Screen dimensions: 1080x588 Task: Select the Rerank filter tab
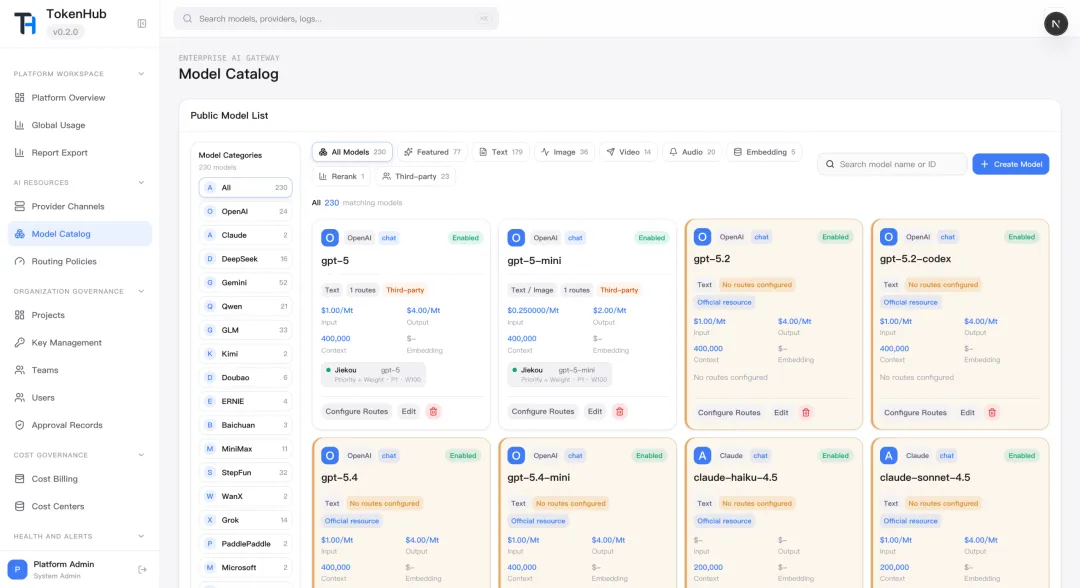pyautogui.click(x=342, y=177)
